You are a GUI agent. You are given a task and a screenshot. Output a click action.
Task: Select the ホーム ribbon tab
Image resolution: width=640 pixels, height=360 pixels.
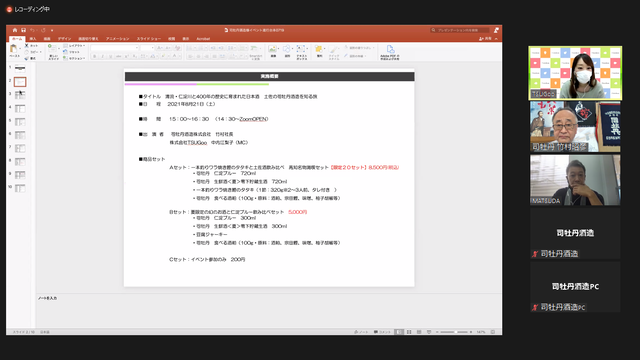tap(17, 39)
